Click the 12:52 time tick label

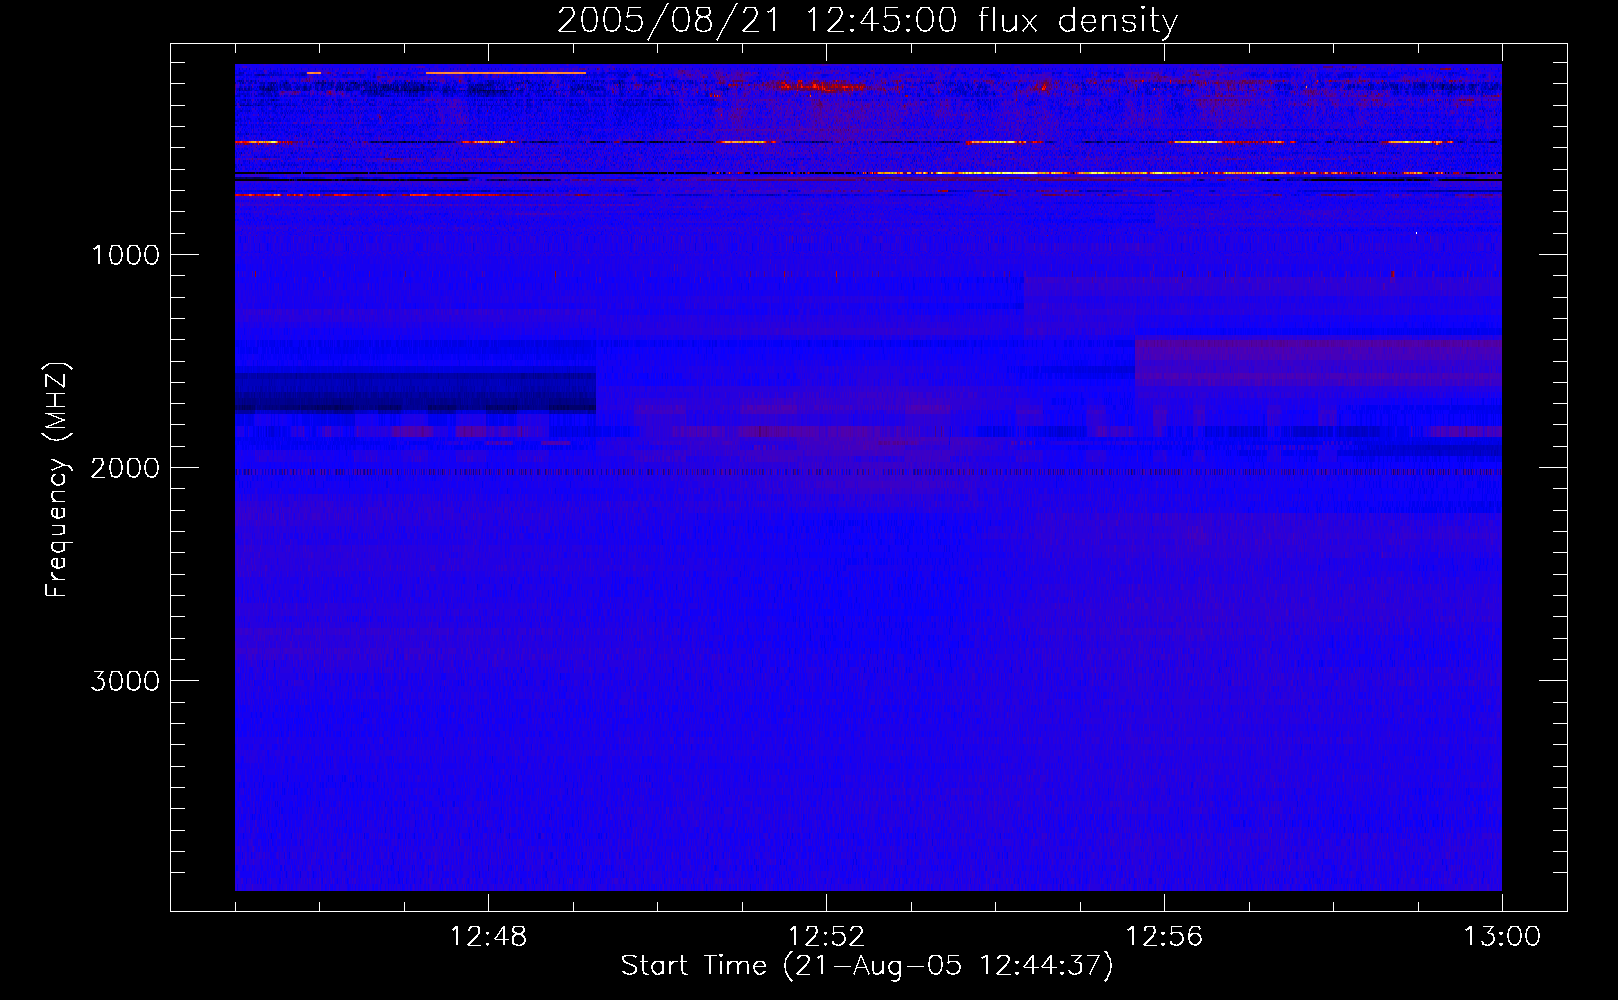click(x=826, y=937)
